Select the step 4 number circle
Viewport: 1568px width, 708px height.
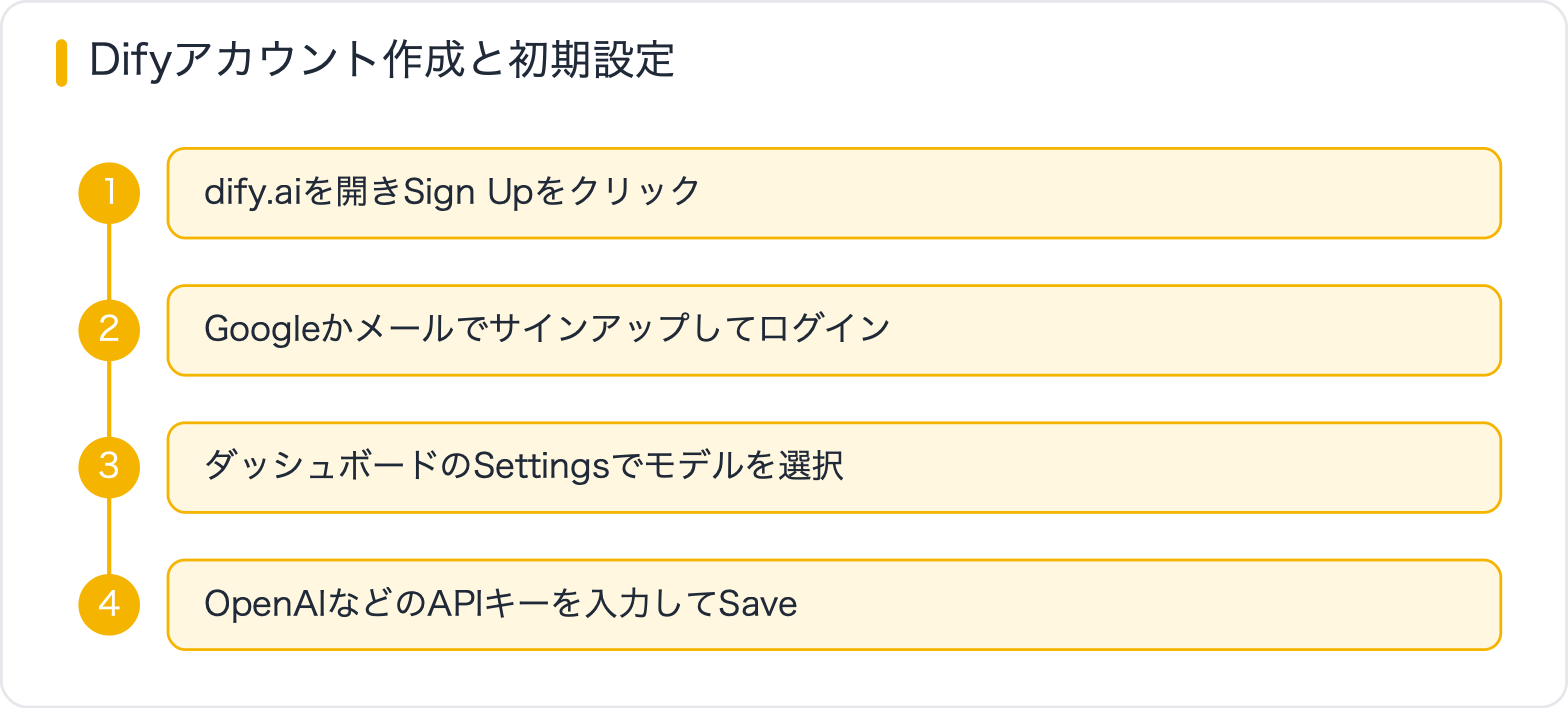[x=109, y=604]
